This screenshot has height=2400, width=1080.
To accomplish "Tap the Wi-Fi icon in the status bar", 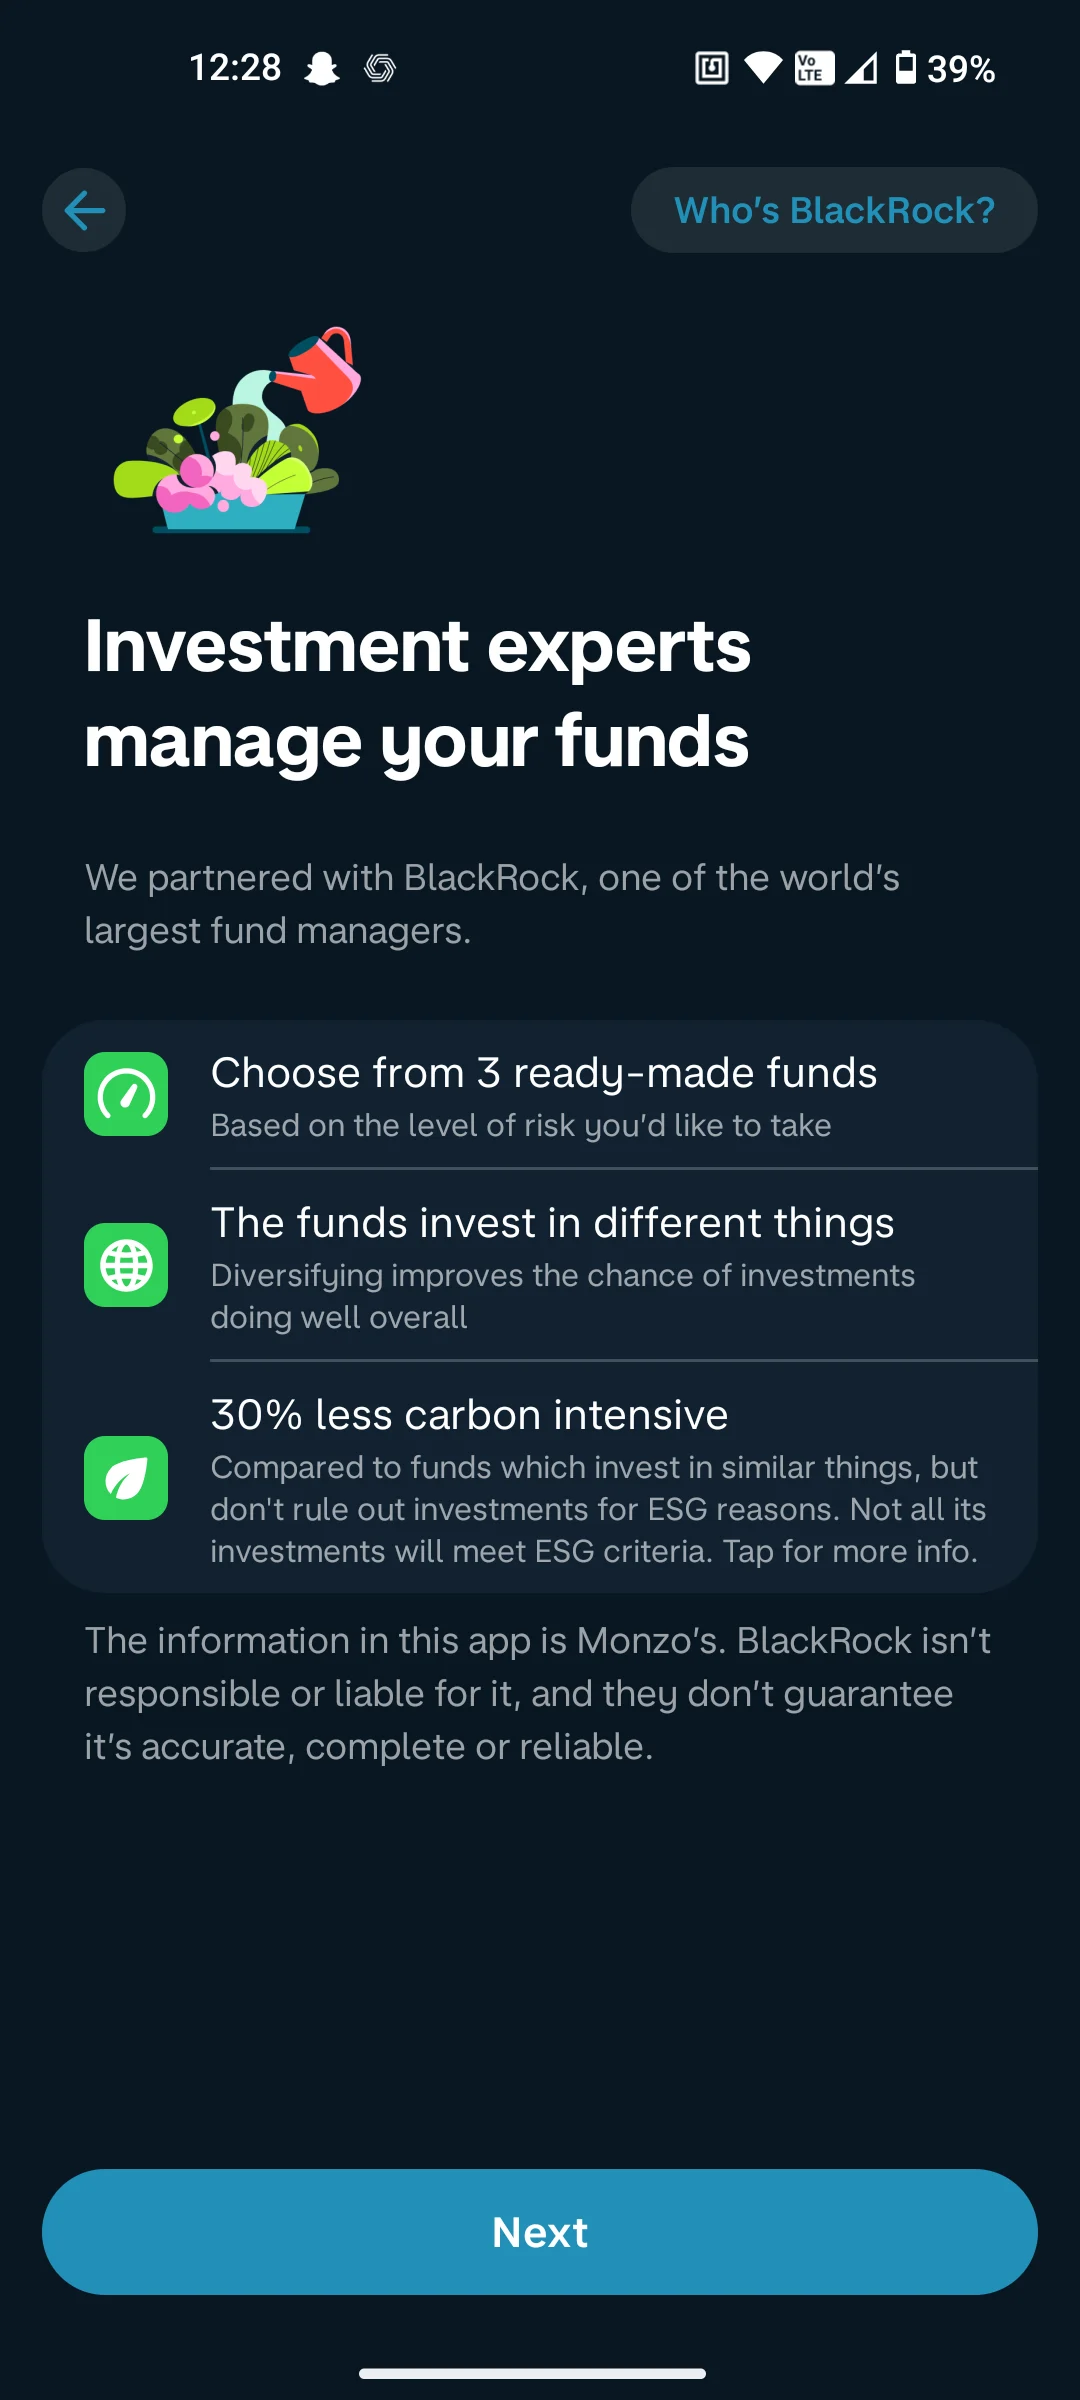I will [x=762, y=68].
